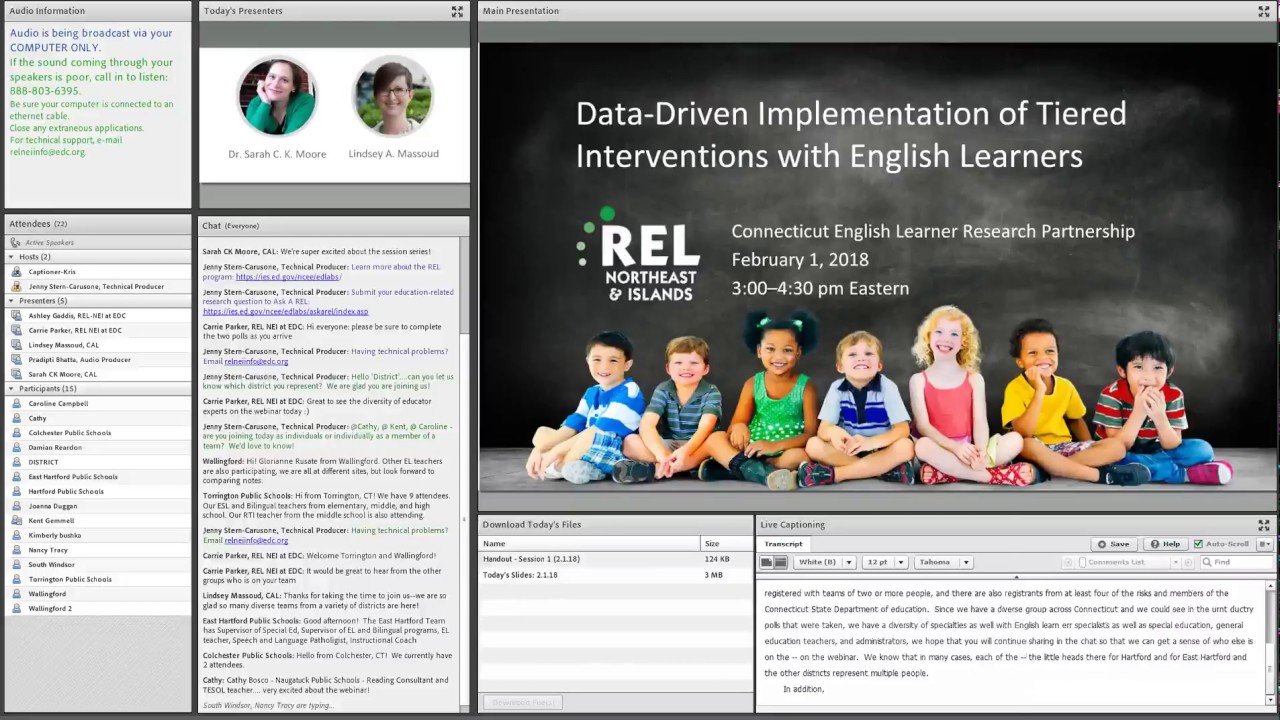Click participant icon beside DISTRICT
This screenshot has height=720, width=1280.
point(17,462)
